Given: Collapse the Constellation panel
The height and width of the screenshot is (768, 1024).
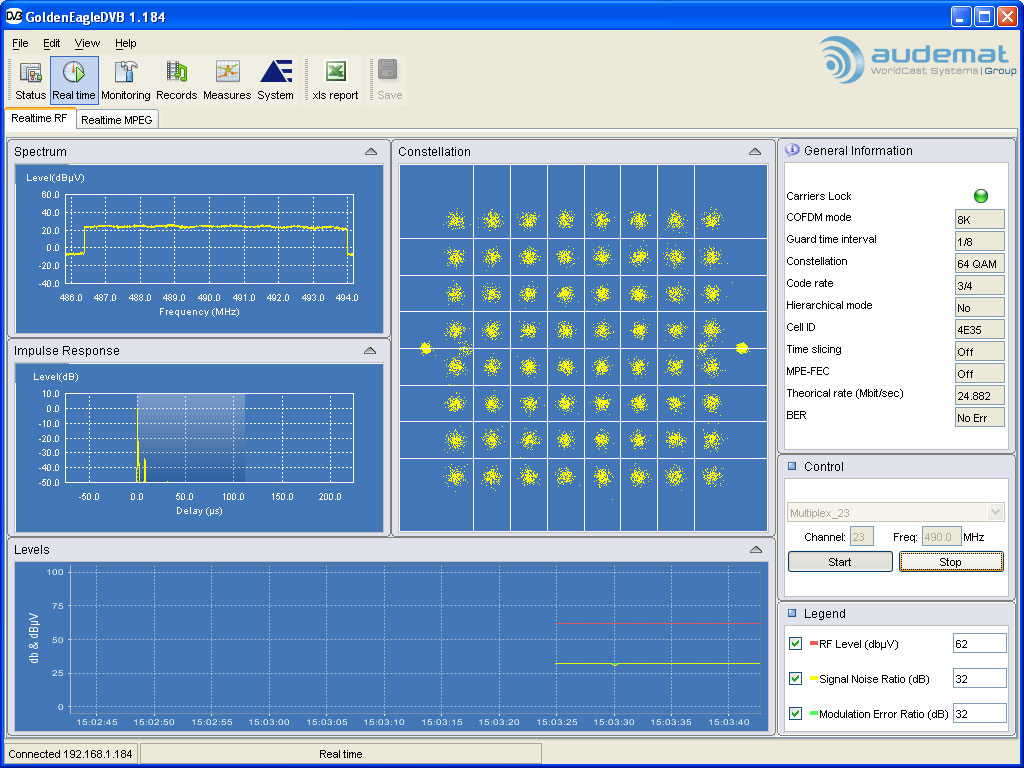Looking at the screenshot, I should click(755, 151).
